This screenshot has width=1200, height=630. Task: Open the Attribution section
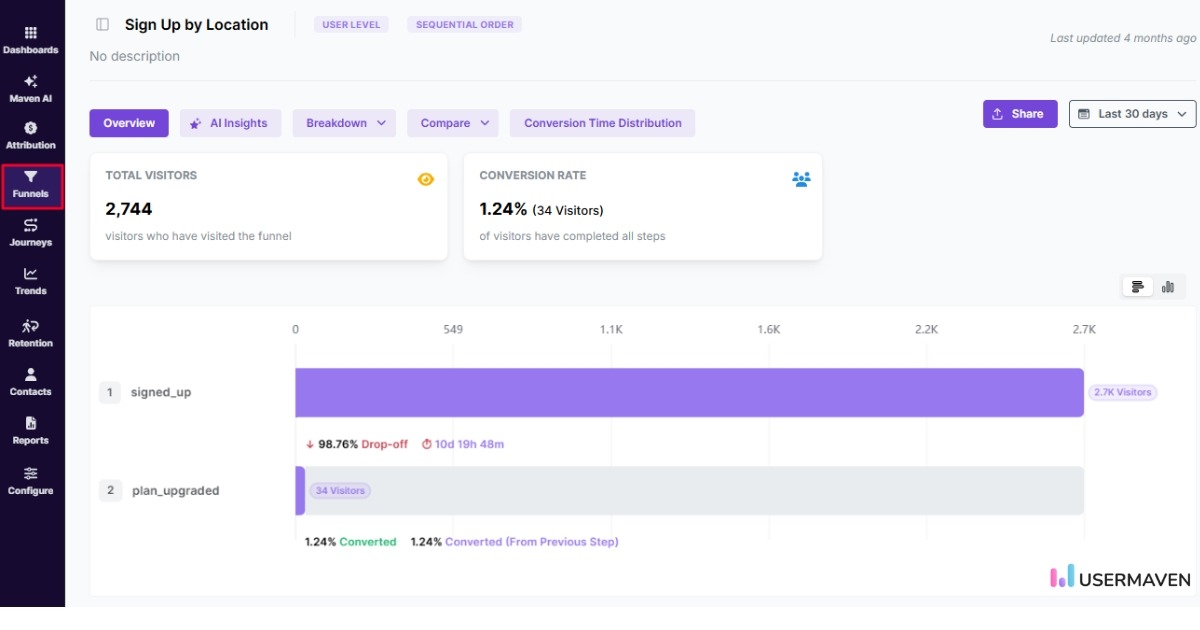pos(31,137)
